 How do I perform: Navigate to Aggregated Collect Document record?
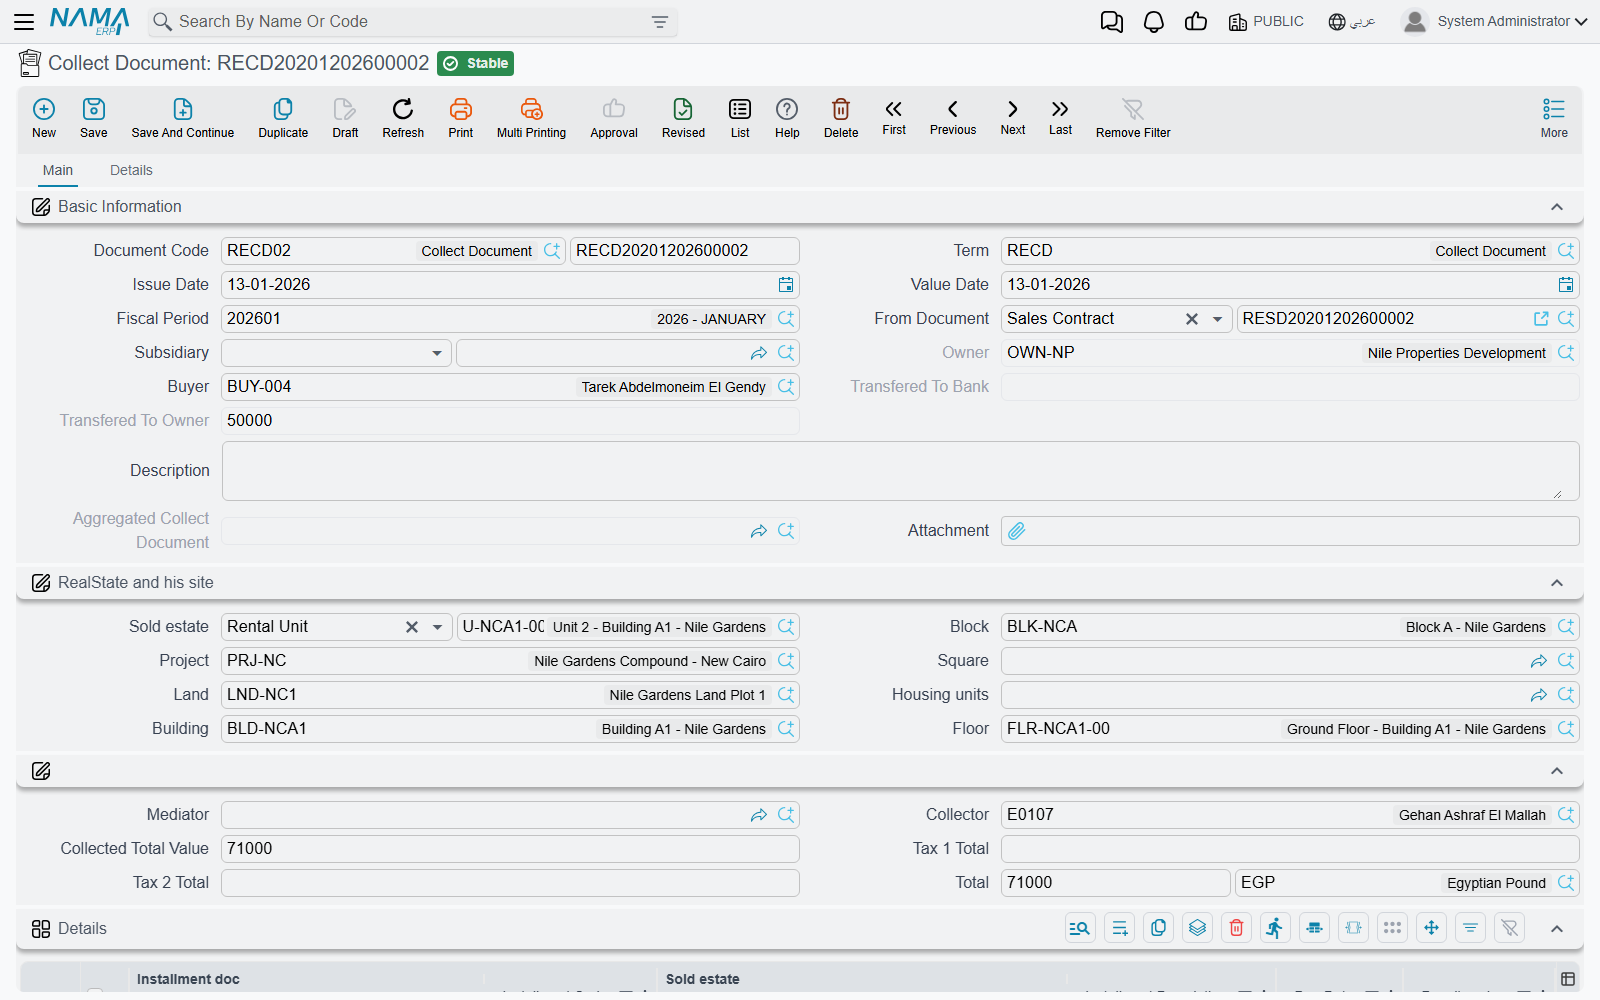click(759, 531)
